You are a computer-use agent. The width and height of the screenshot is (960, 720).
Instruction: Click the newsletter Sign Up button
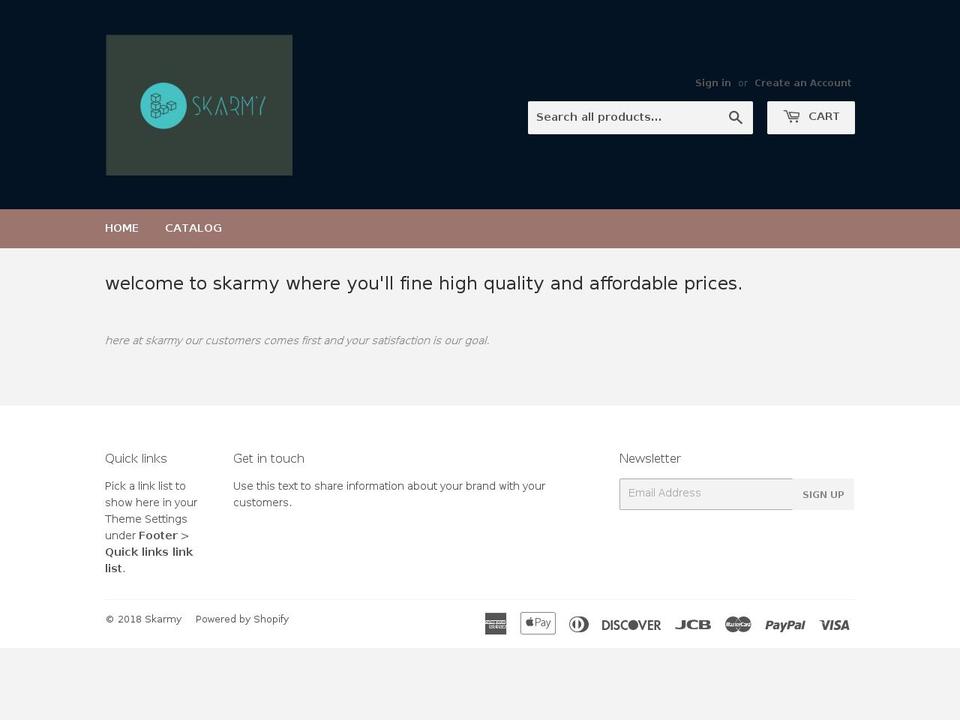[x=823, y=494]
